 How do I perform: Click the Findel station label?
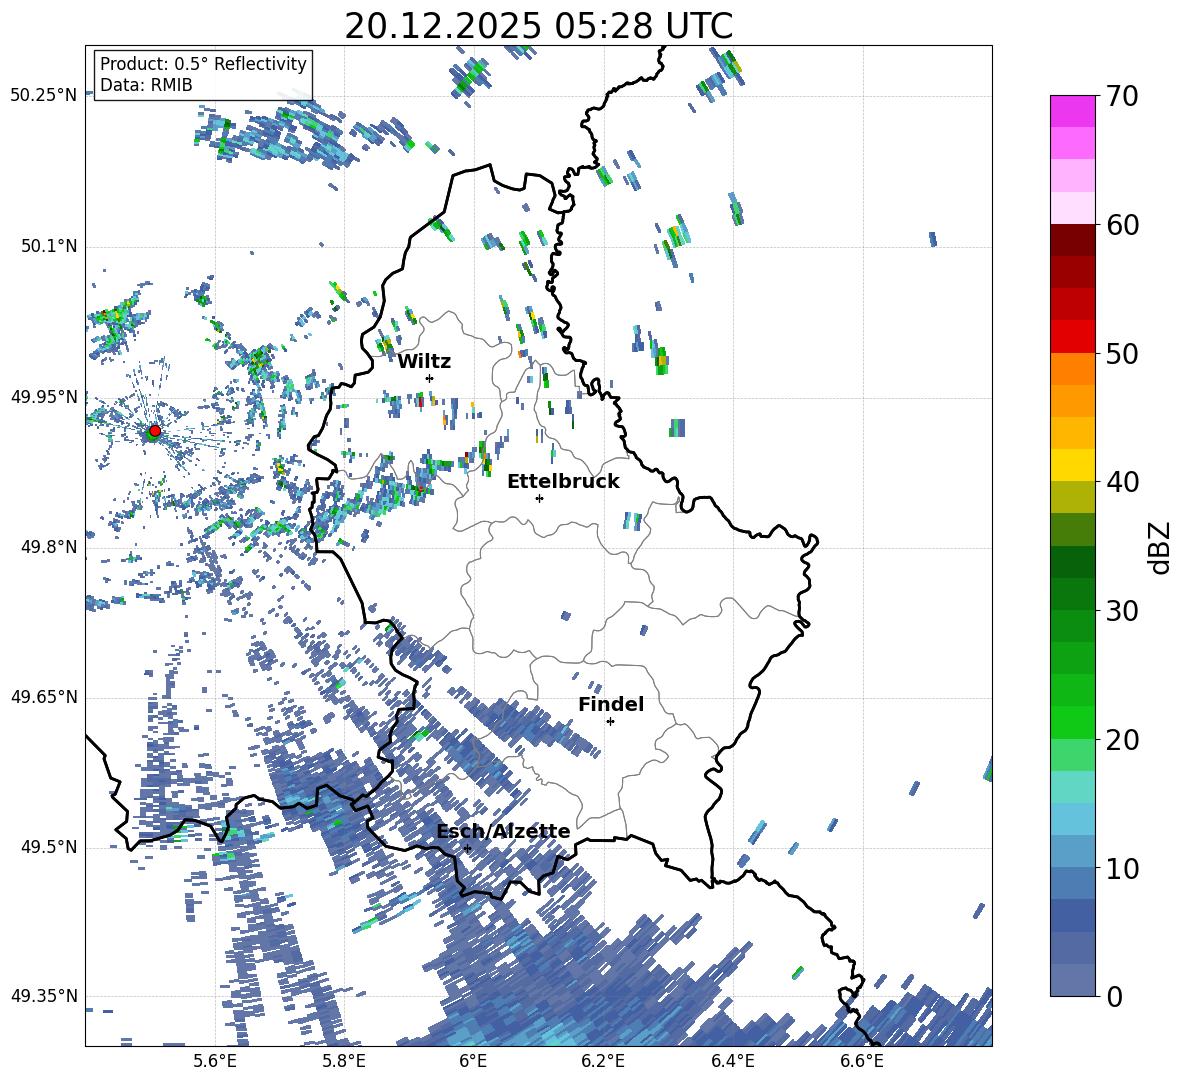611,704
